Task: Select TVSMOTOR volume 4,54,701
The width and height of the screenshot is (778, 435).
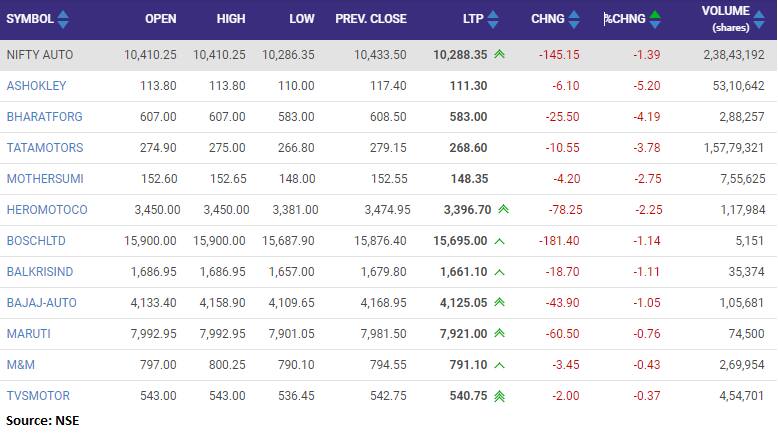Action: 742,395
